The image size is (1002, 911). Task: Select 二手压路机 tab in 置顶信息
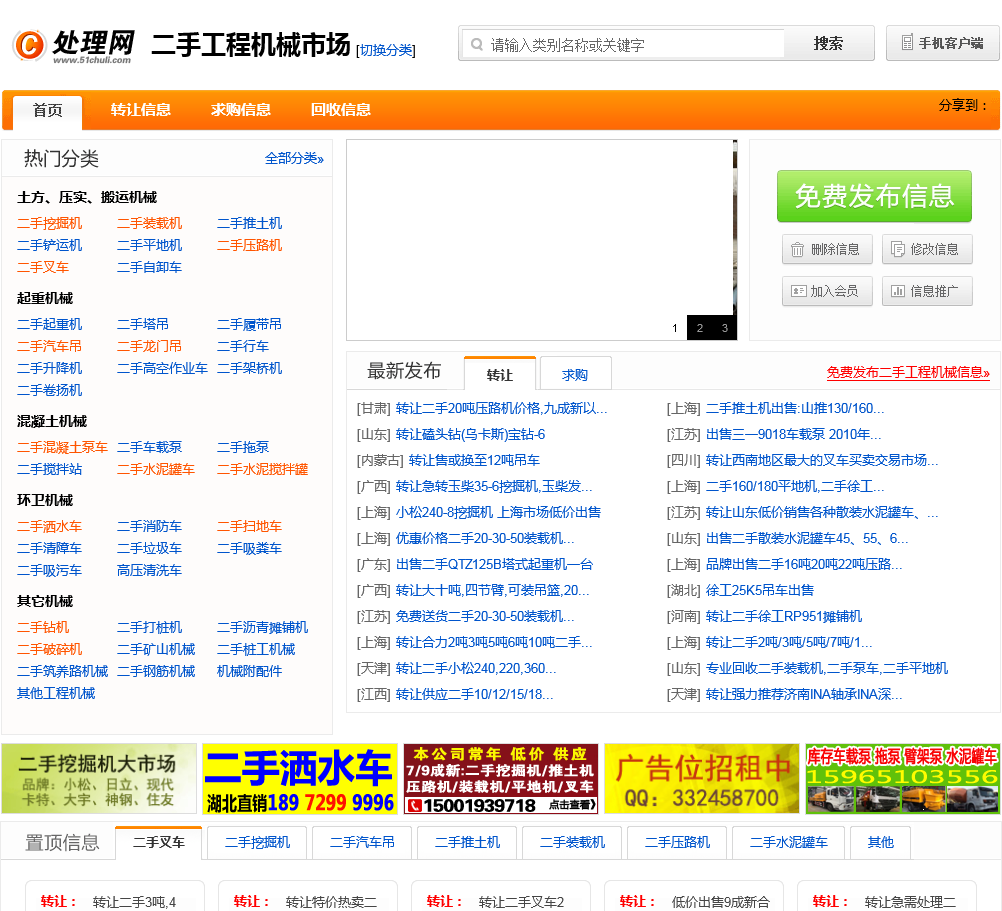(x=677, y=843)
